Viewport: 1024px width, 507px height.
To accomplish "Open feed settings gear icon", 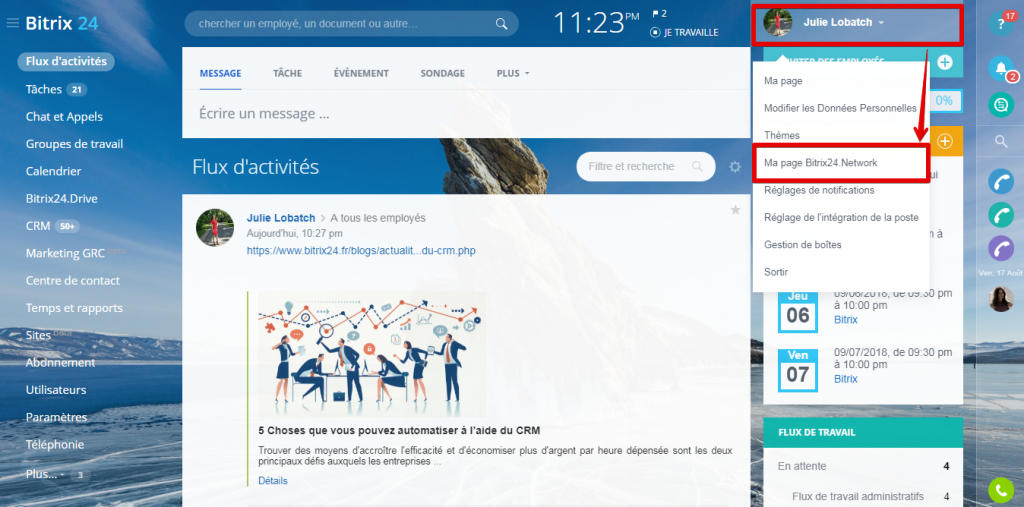I will [735, 167].
